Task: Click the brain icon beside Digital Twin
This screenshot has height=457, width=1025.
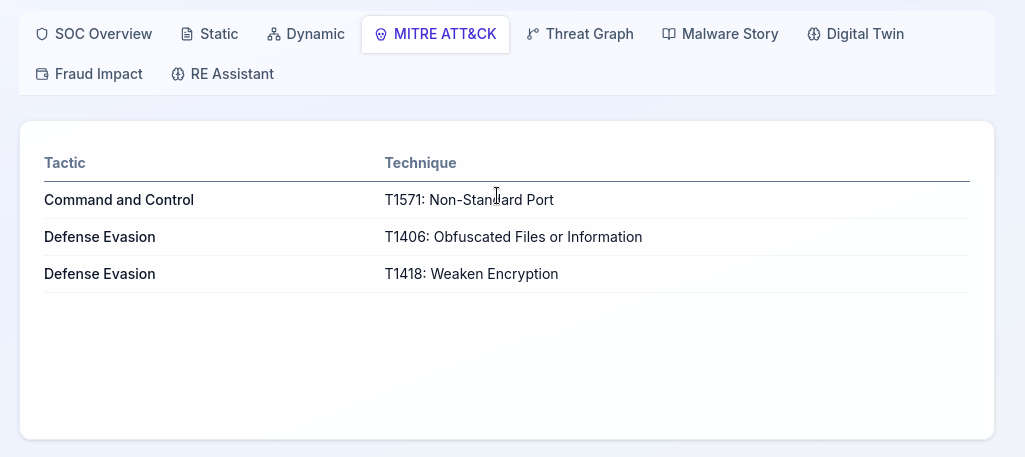Action: point(813,34)
